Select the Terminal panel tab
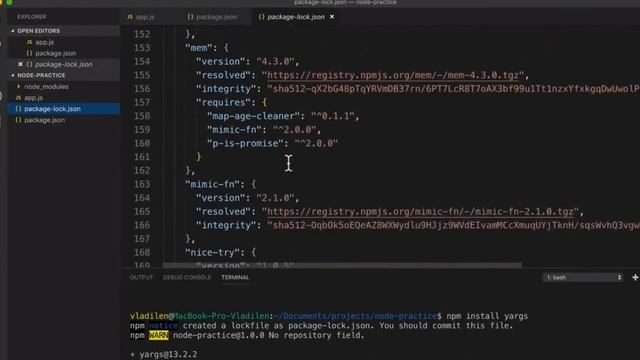Viewport: 640px width, 360px height. point(235,278)
